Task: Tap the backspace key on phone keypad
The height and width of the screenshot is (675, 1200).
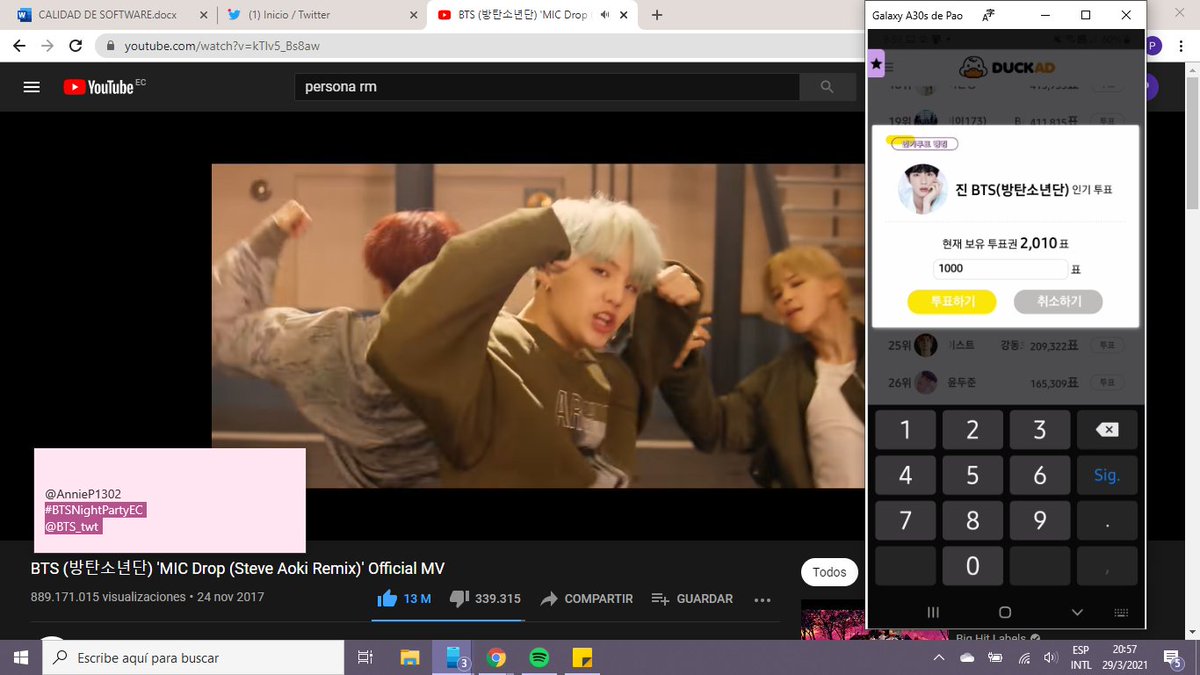Action: click(x=1107, y=430)
